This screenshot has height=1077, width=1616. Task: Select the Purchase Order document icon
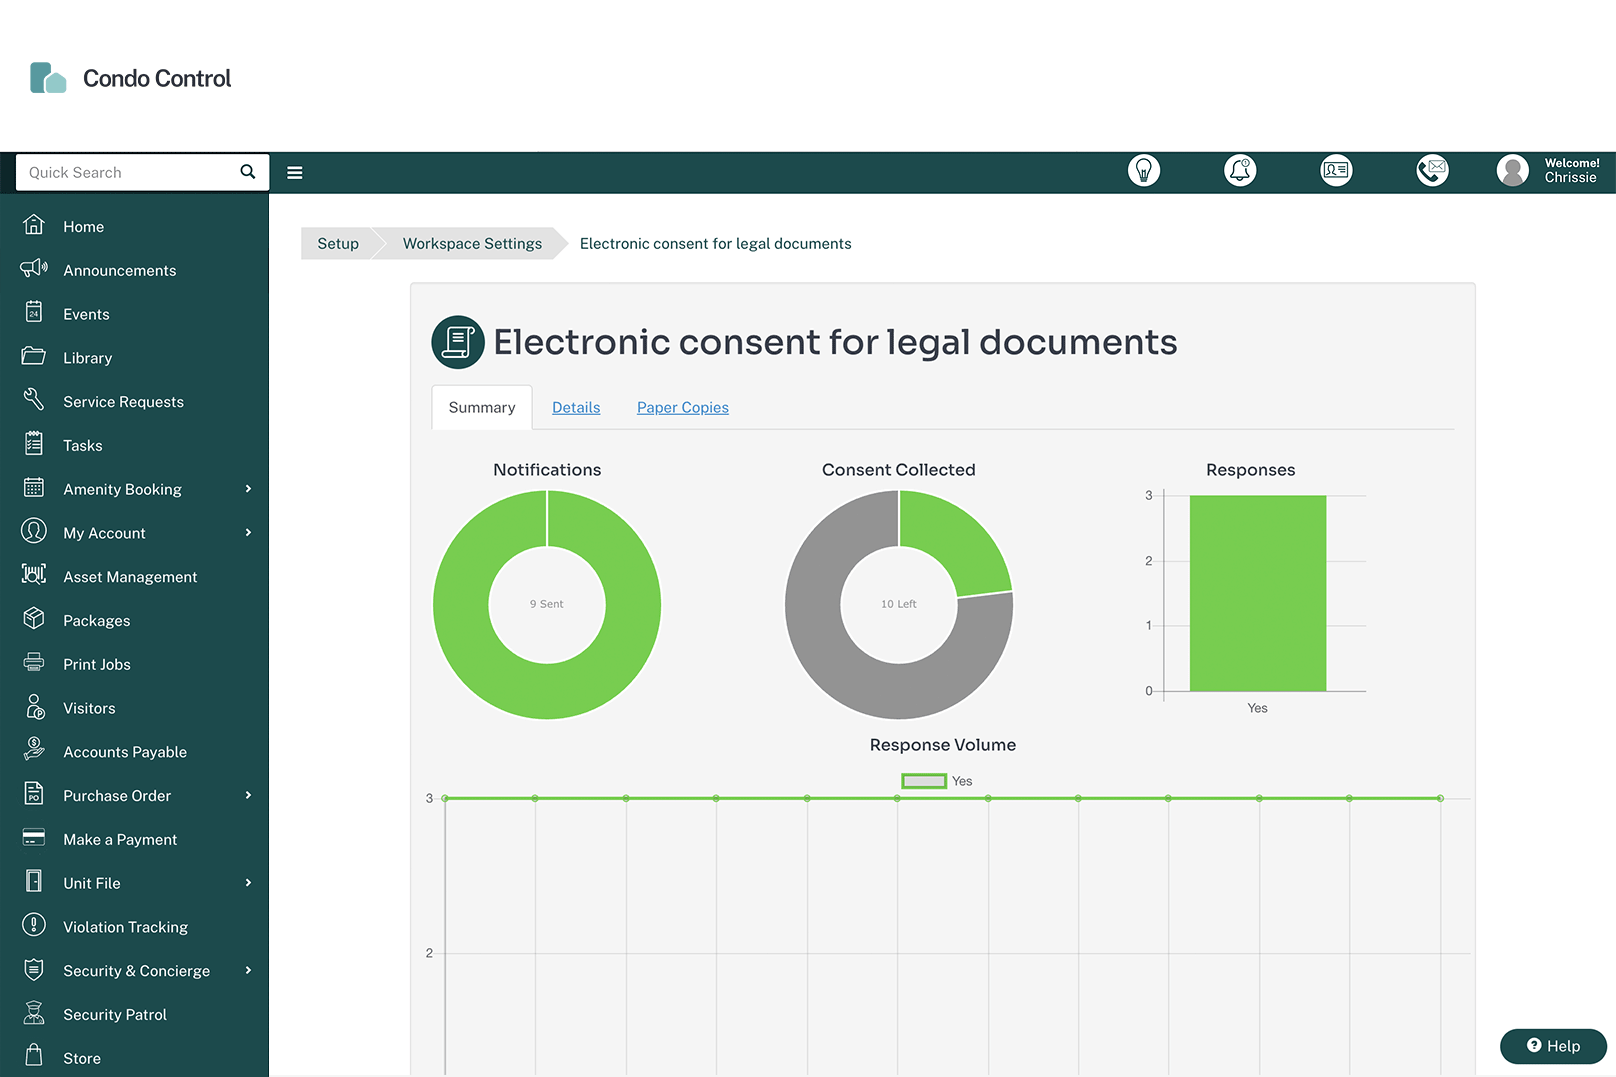coord(34,794)
